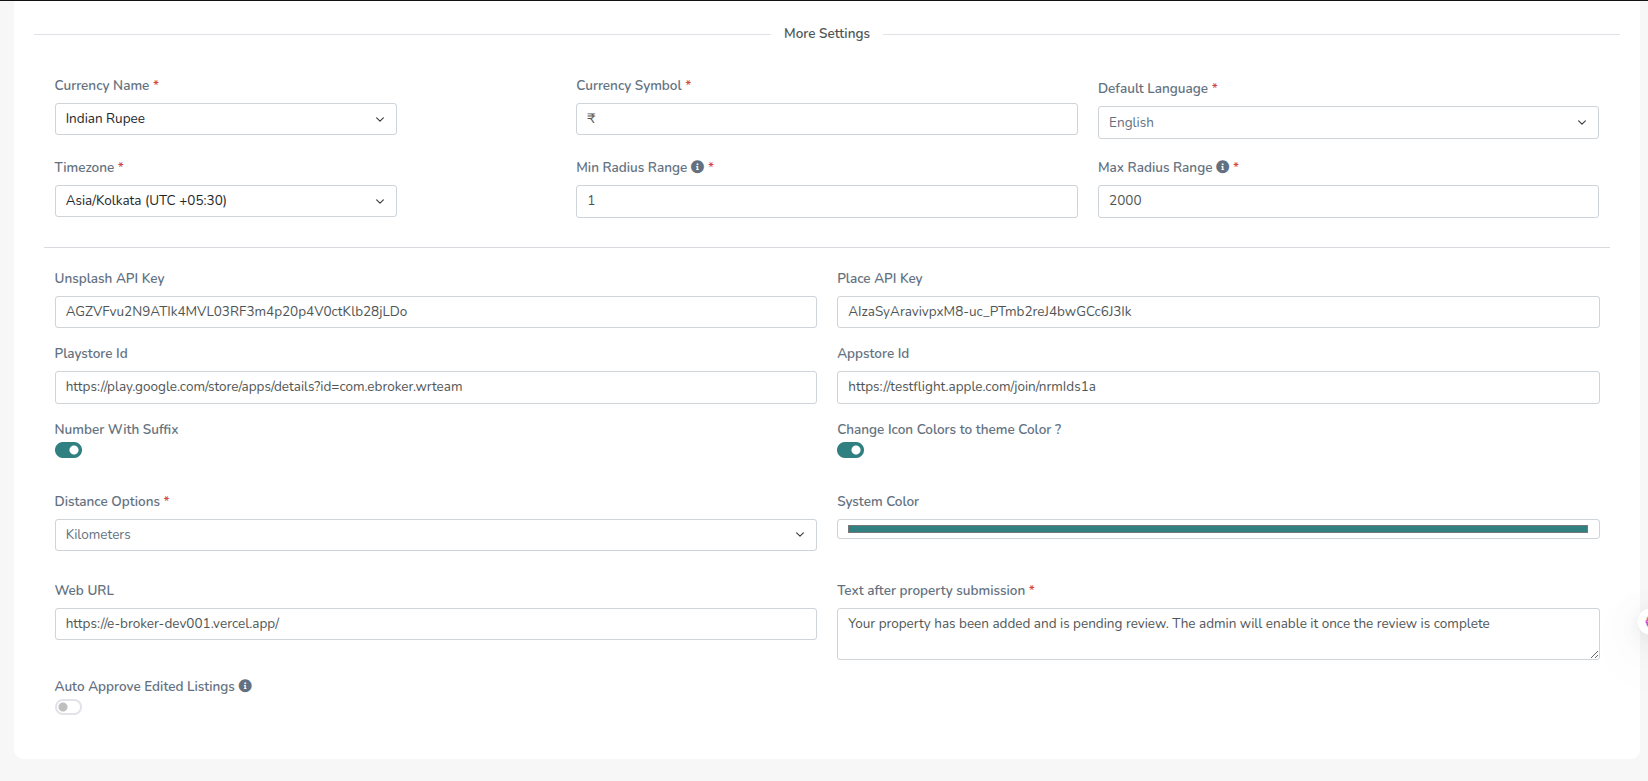The image size is (1648, 781).
Task: Click the Text after property submission label
Action: coord(931,590)
